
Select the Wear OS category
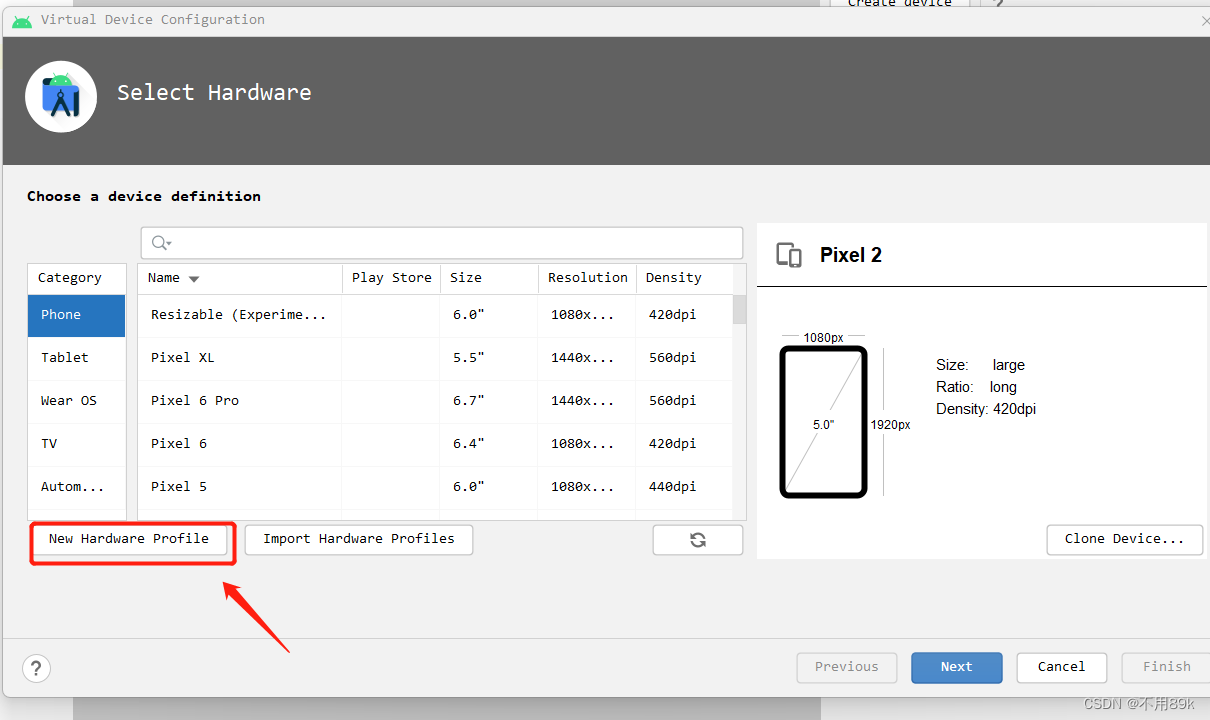(77, 401)
